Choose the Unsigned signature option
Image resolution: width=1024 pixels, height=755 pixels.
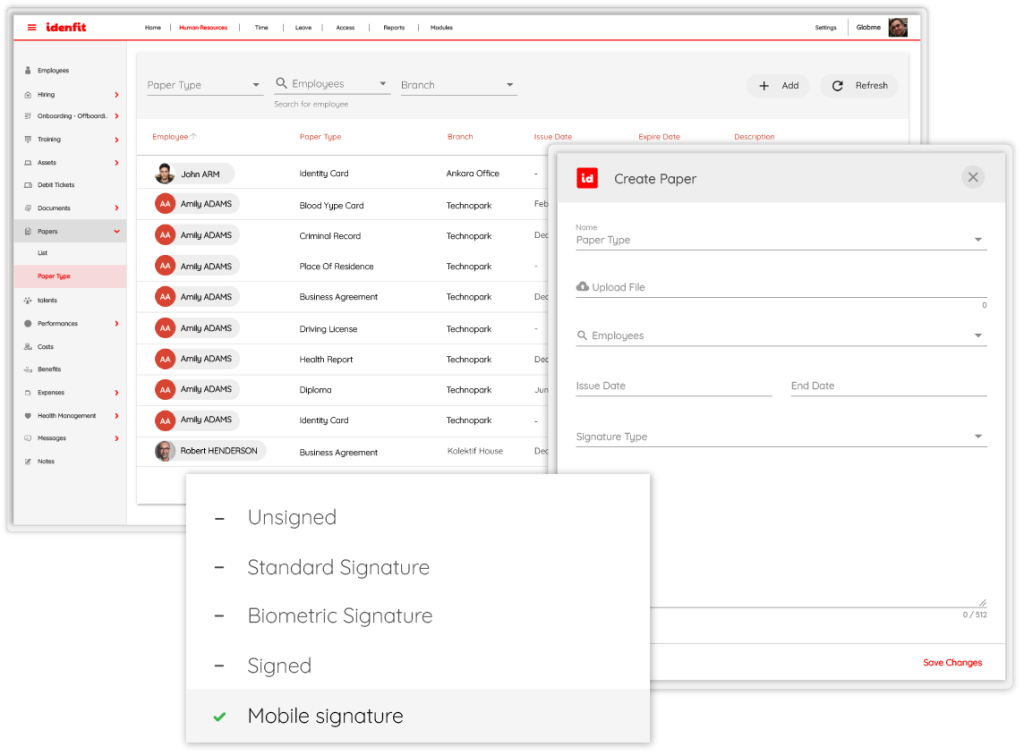click(291, 517)
